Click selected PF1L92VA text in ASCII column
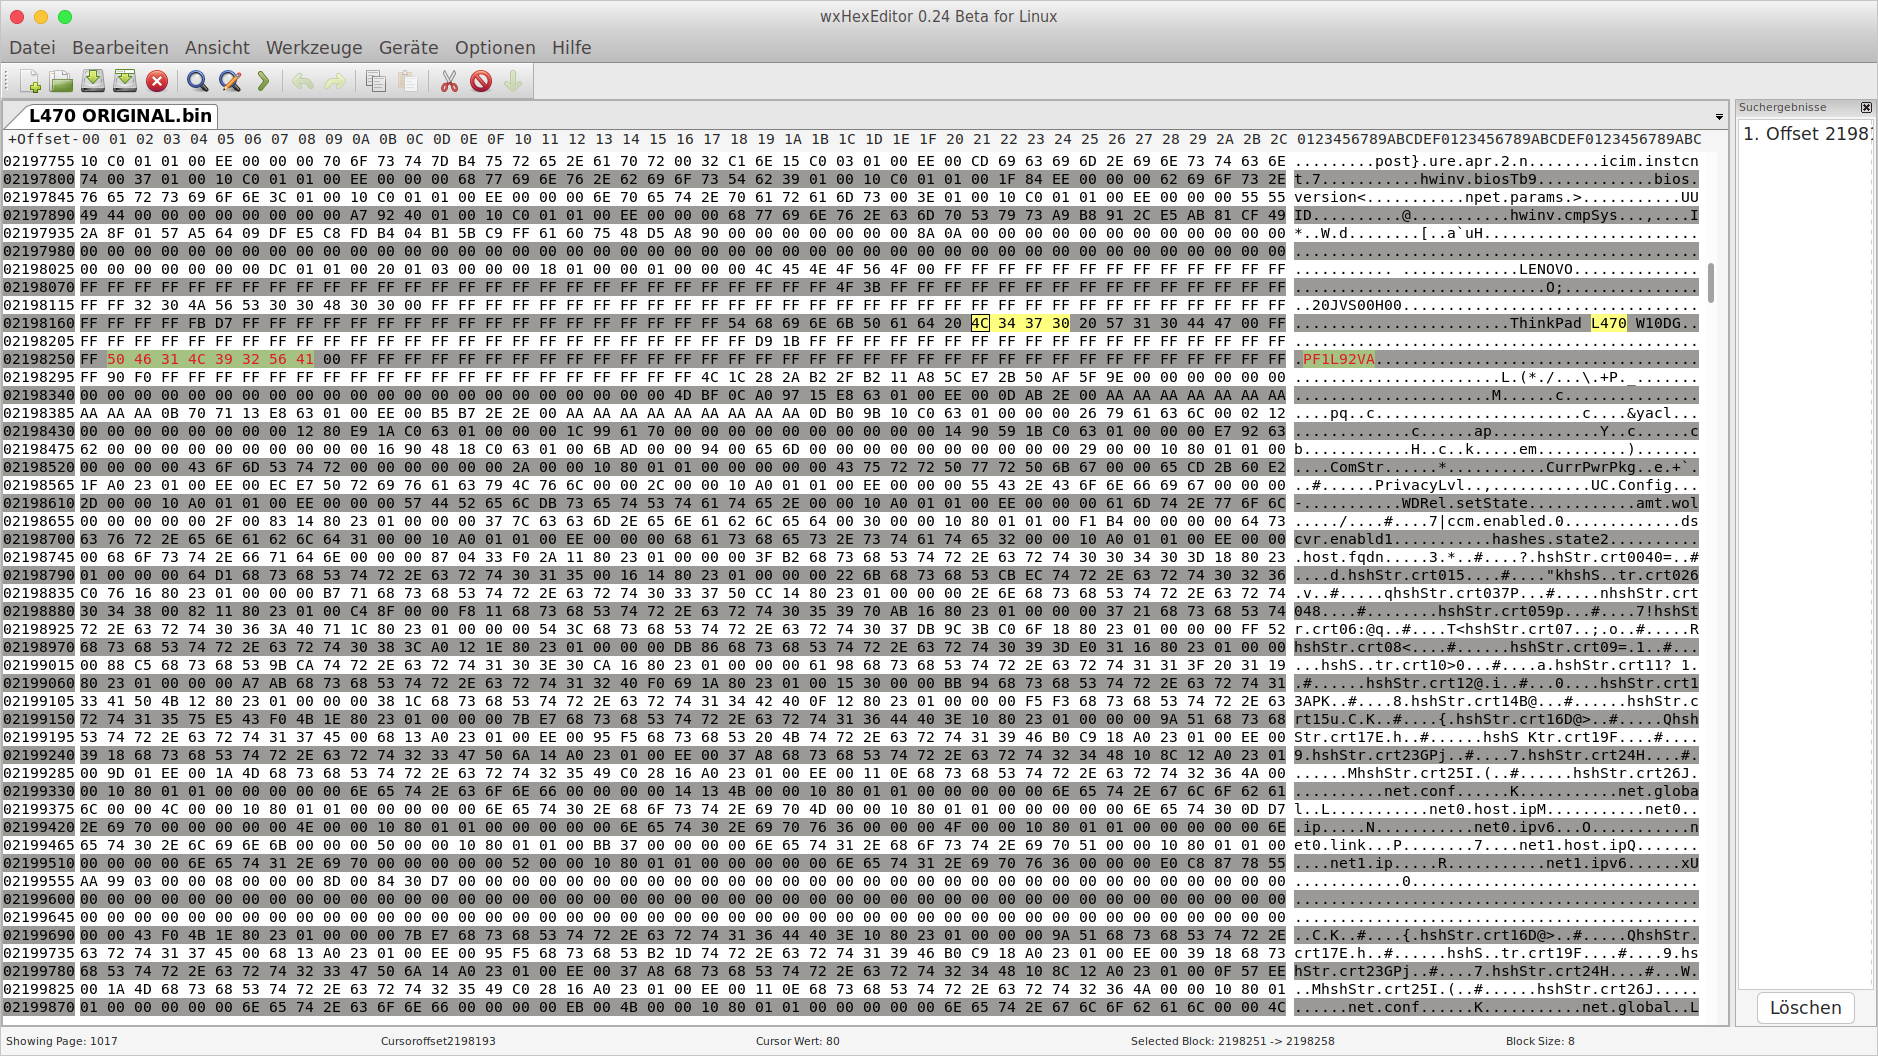Viewport: 1878px width, 1056px height. point(1338,359)
